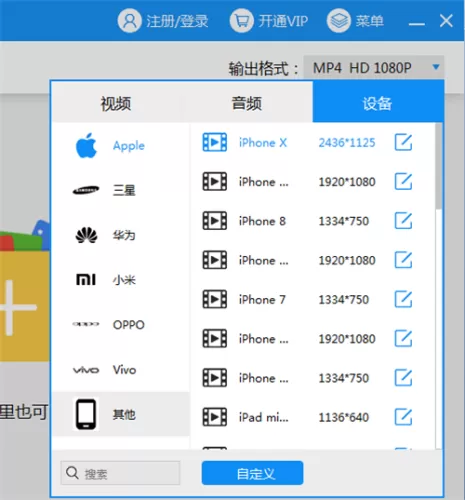Click the 开通VIP label

pos(283,21)
